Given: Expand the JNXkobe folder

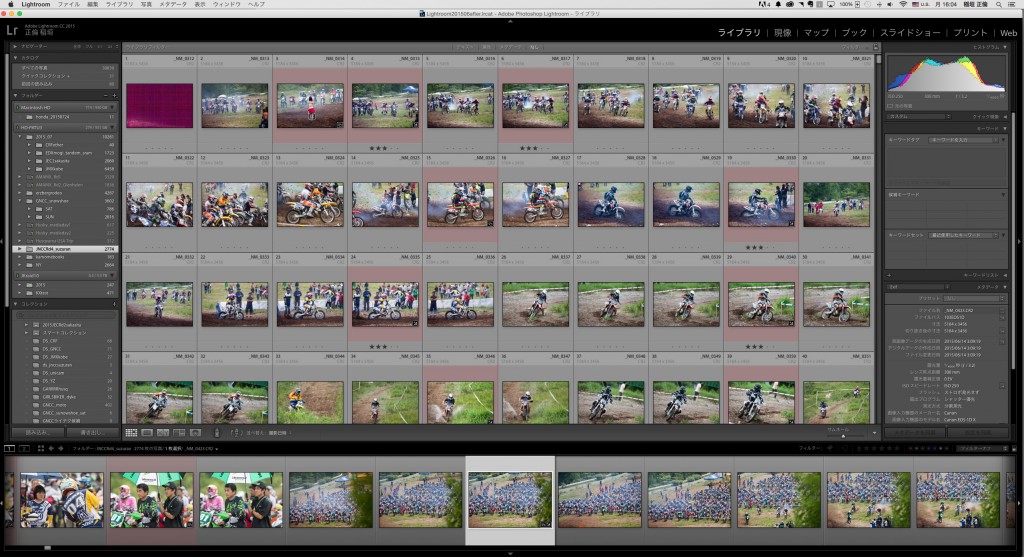Looking at the screenshot, I should tap(29, 168).
